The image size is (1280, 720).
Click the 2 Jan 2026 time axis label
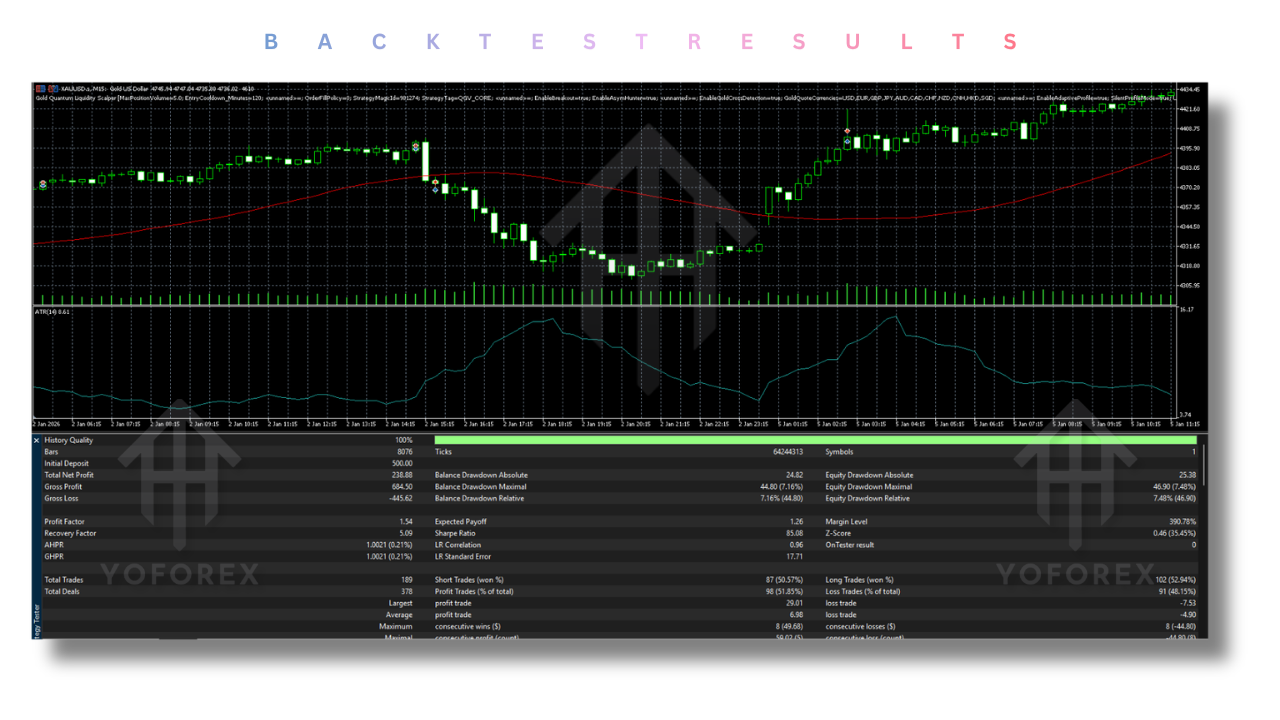click(x=47, y=424)
